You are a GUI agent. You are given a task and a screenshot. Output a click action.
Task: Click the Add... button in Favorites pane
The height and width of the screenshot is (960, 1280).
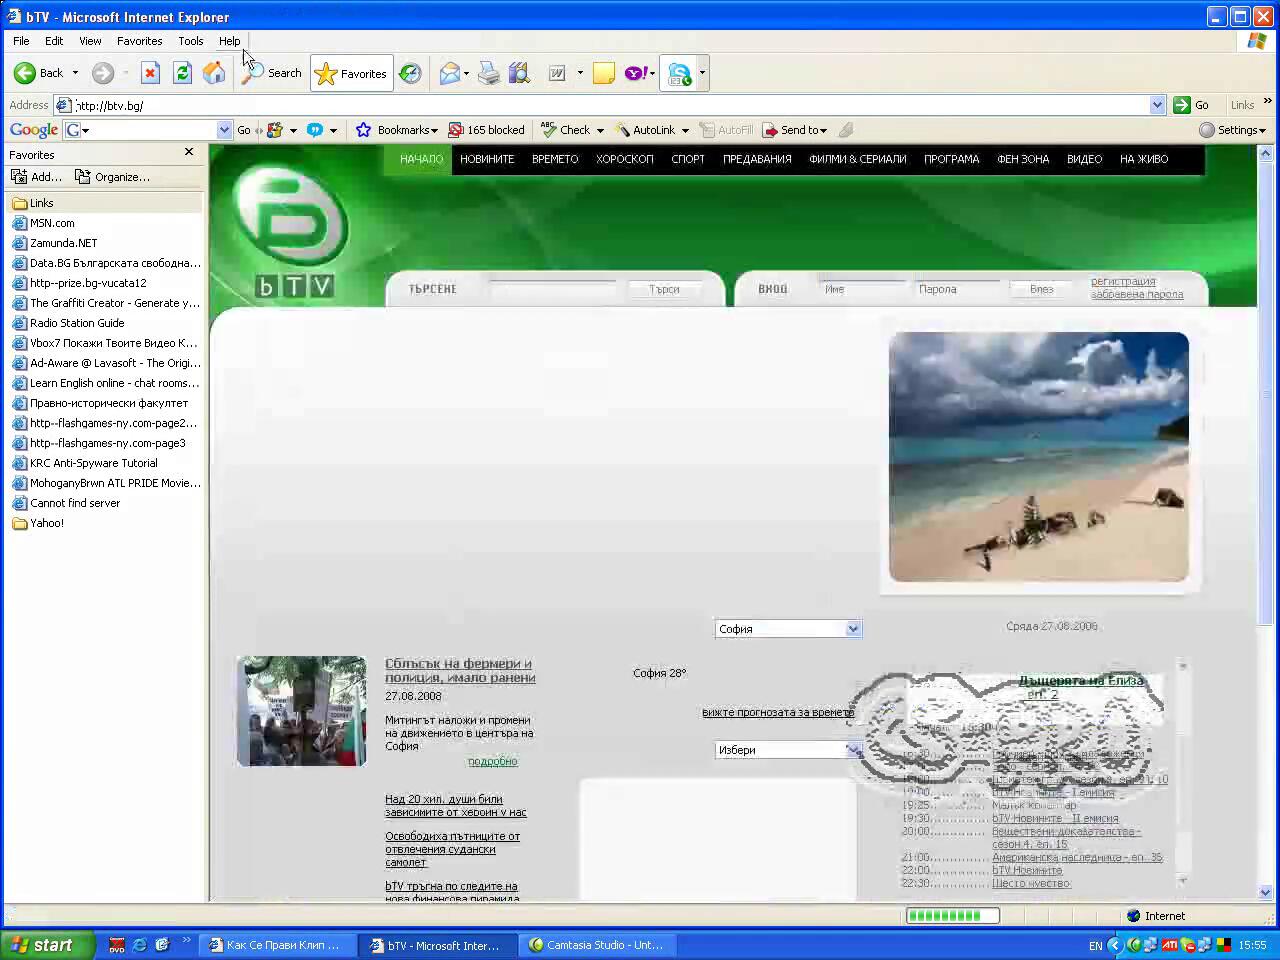(36, 177)
